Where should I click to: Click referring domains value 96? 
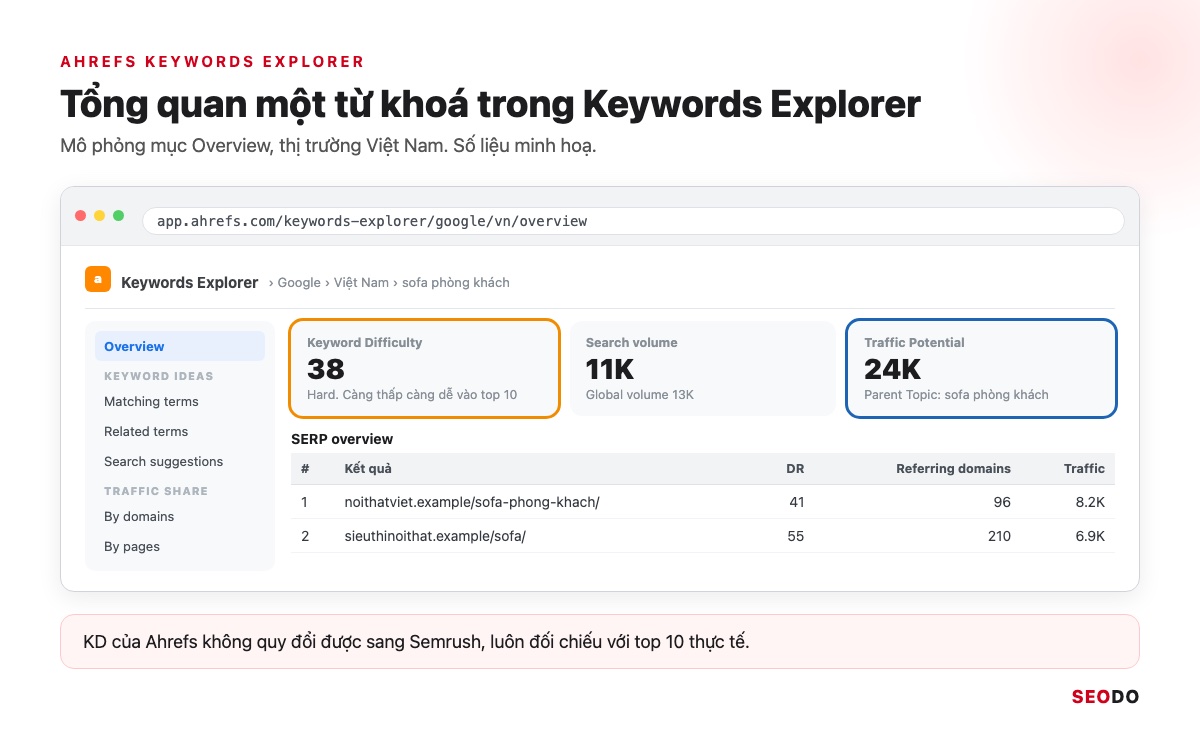[x=1002, y=502]
